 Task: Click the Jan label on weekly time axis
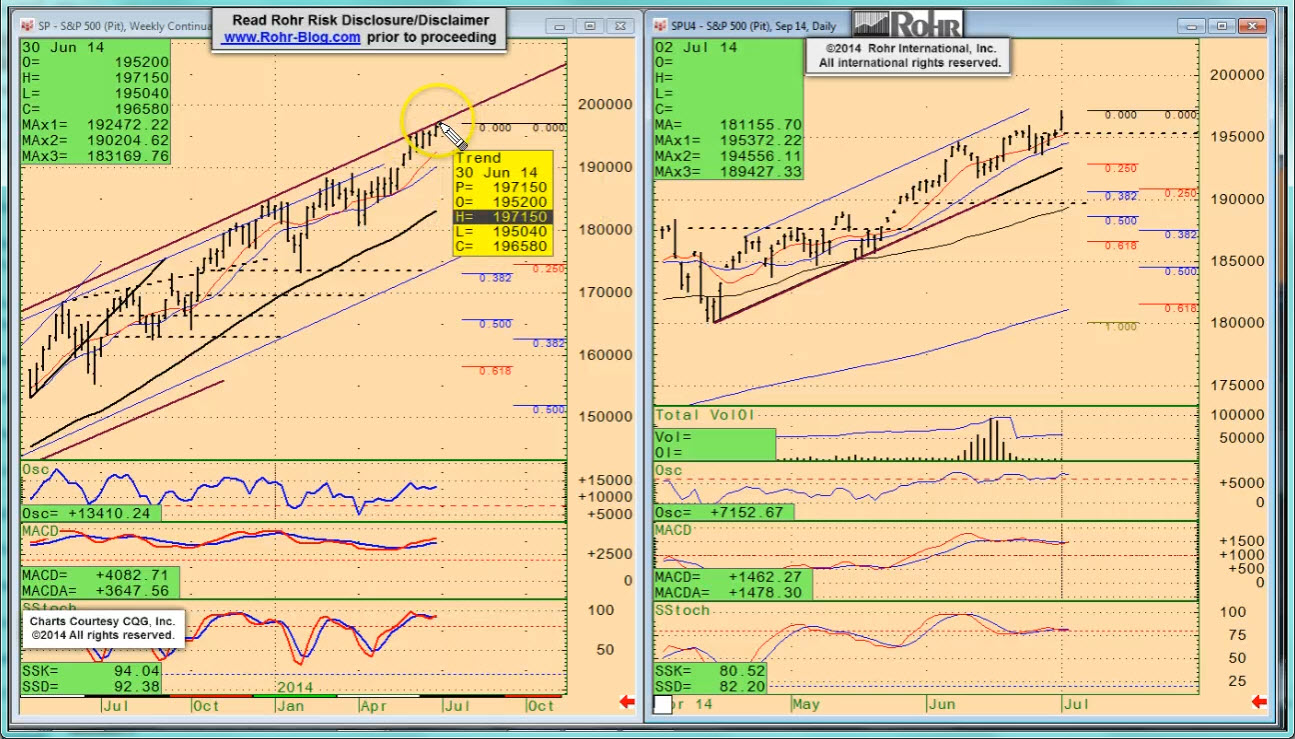[290, 706]
